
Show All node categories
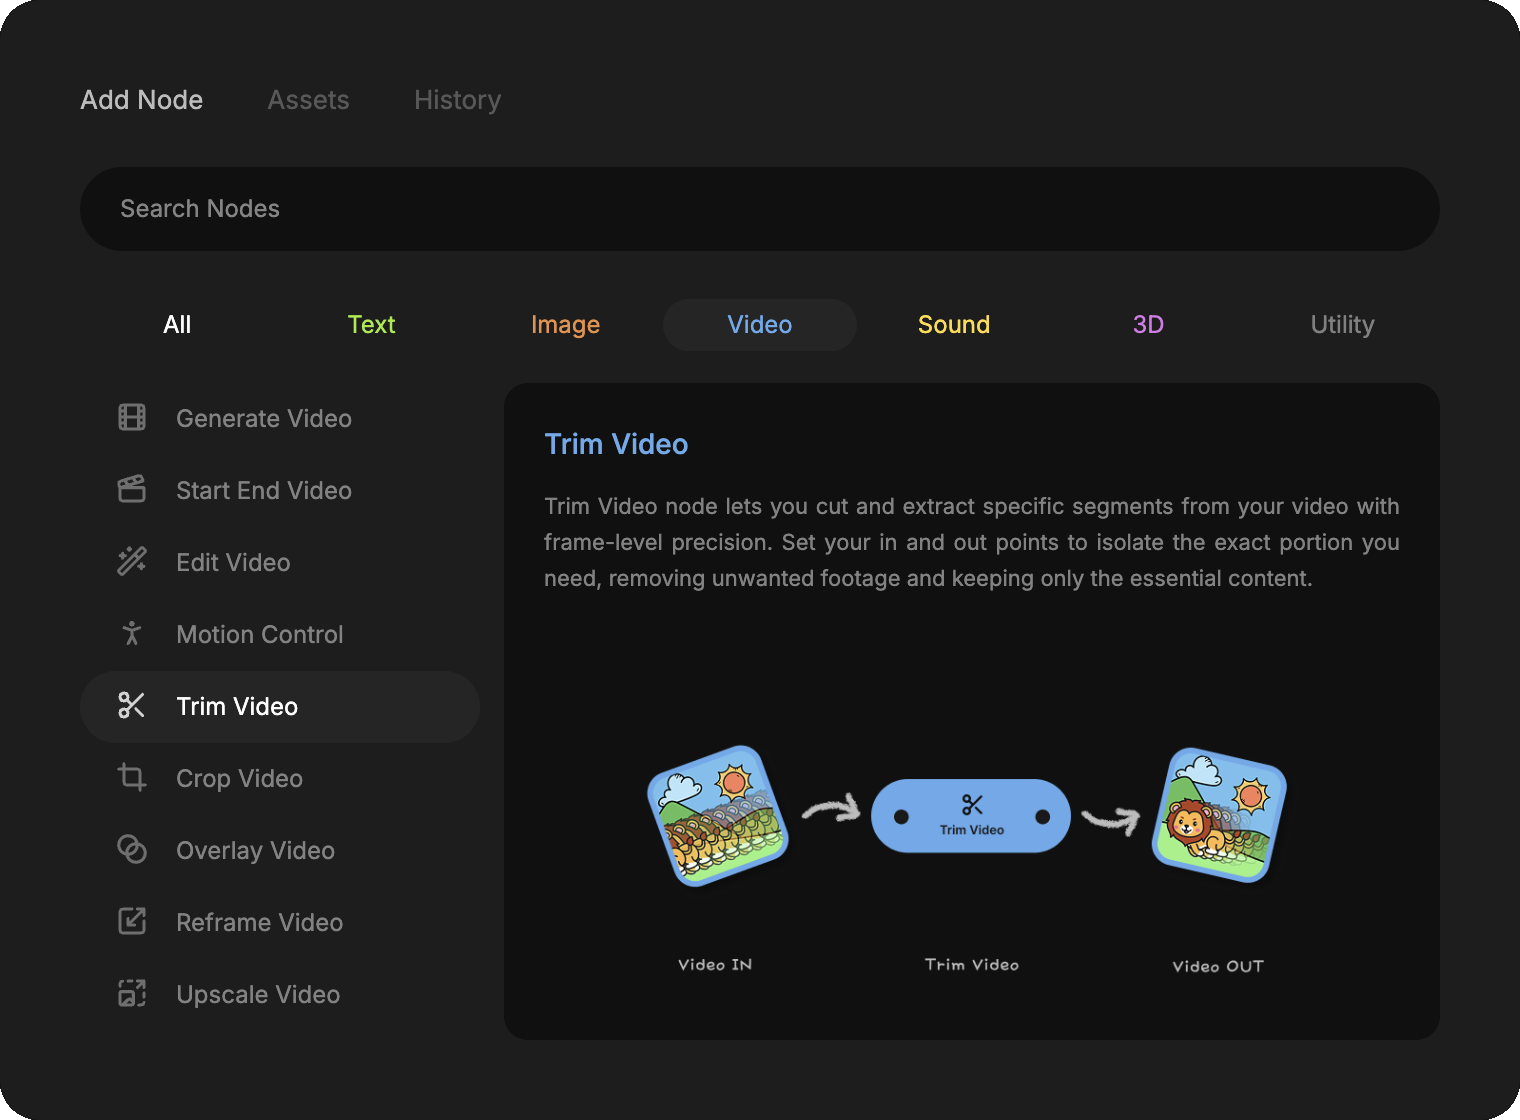[x=177, y=325]
